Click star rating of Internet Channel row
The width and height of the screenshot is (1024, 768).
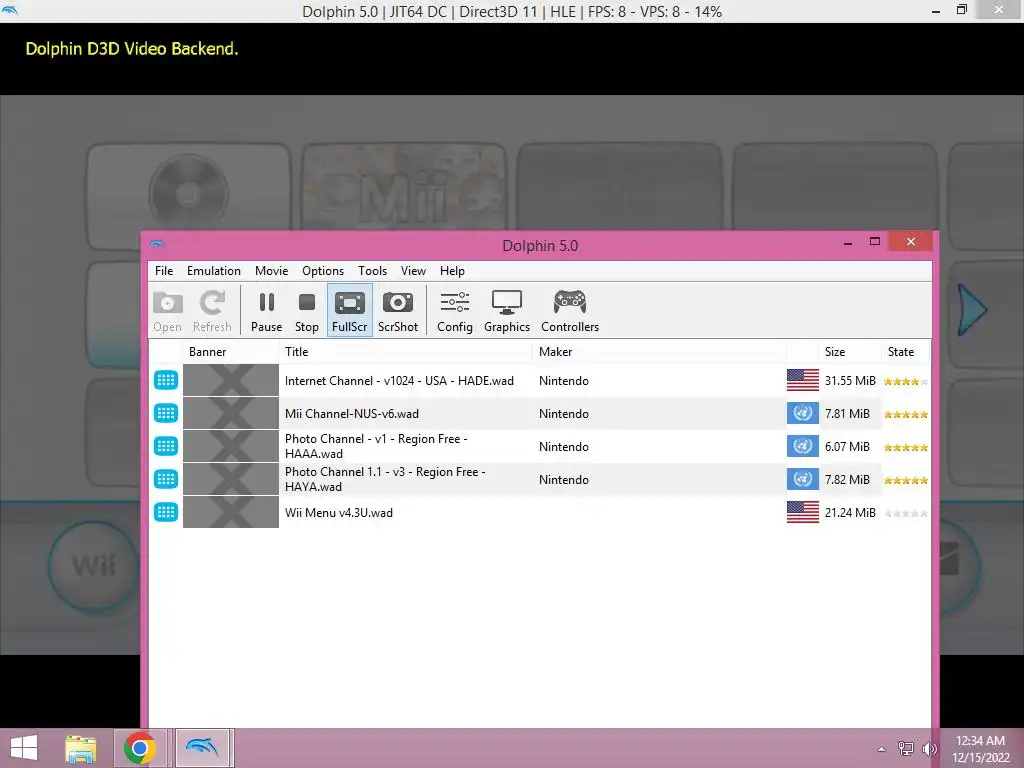tap(906, 381)
